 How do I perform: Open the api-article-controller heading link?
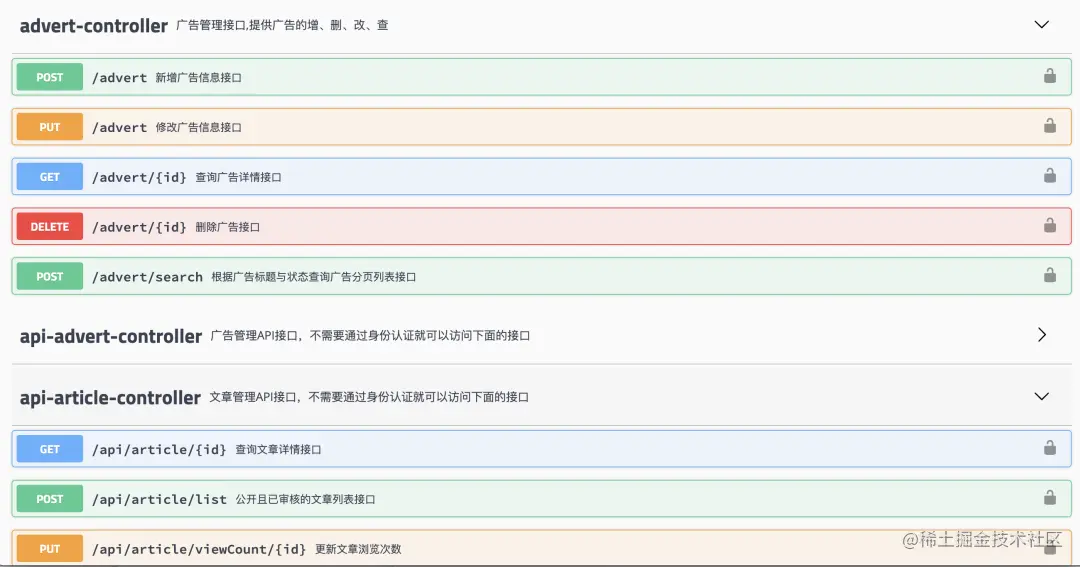110,398
